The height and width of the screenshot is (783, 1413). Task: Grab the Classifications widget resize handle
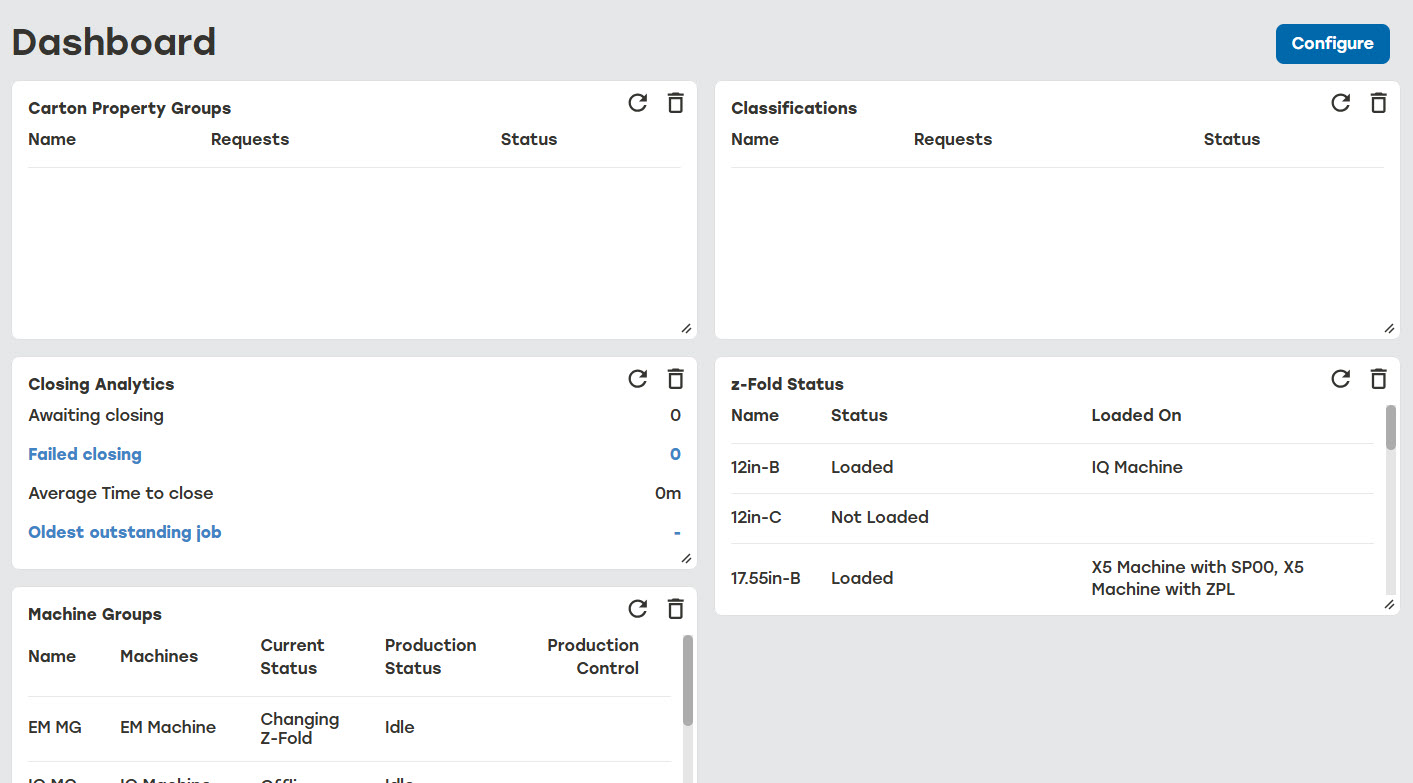coord(1389,328)
